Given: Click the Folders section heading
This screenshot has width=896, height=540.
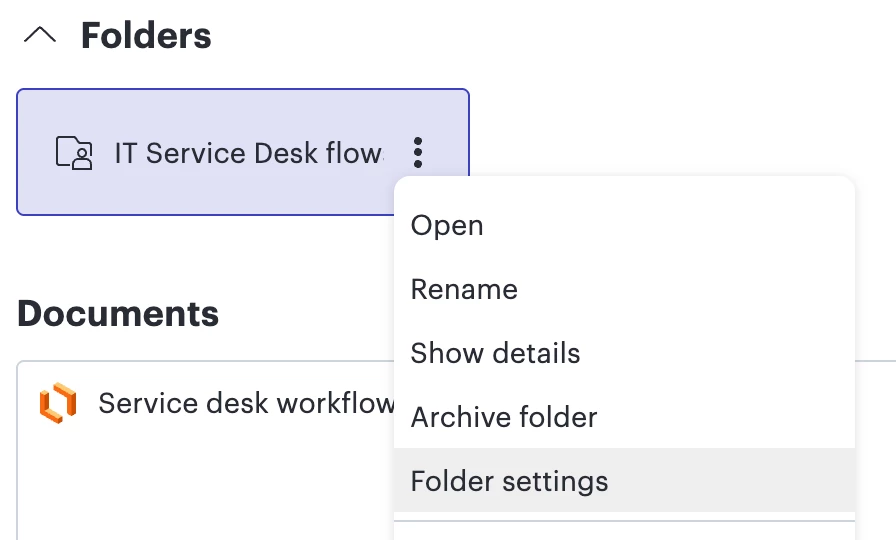Looking at the screenshot, I should [146, 36].
